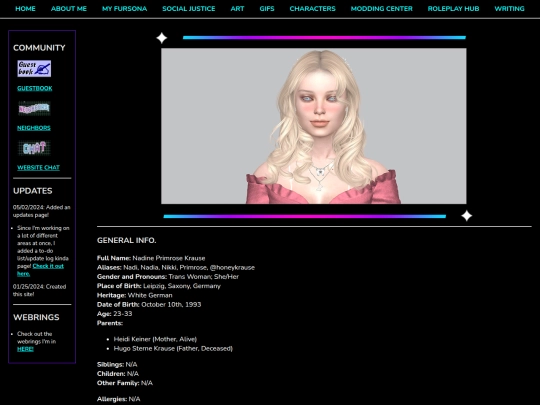The width and height of the screenshot is (540, 405).
Task: Follow the GUESTBOOK link
Action: (35, 89)
